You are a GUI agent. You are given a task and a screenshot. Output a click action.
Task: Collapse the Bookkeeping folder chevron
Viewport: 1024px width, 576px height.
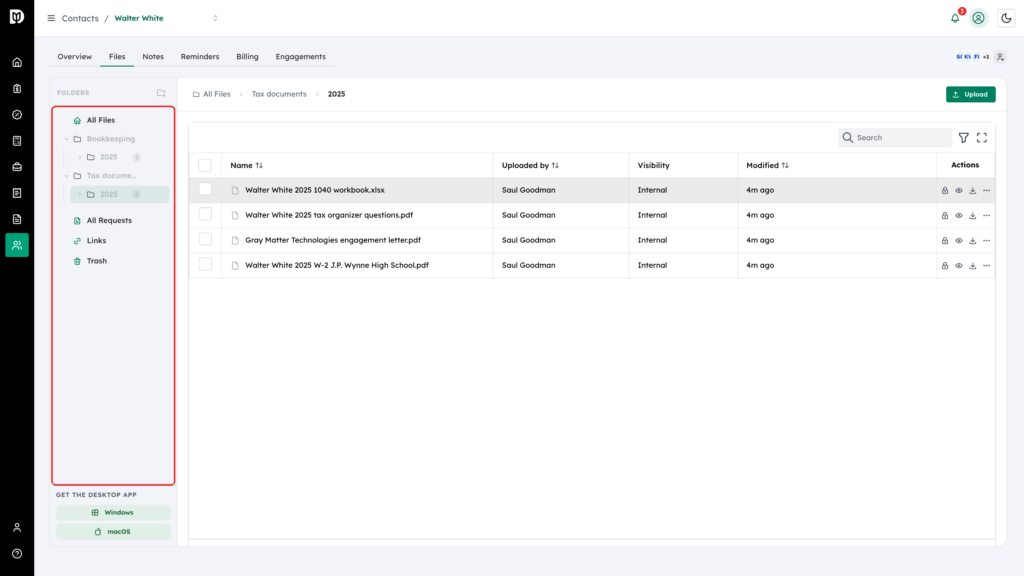click(x=67, y=139)
